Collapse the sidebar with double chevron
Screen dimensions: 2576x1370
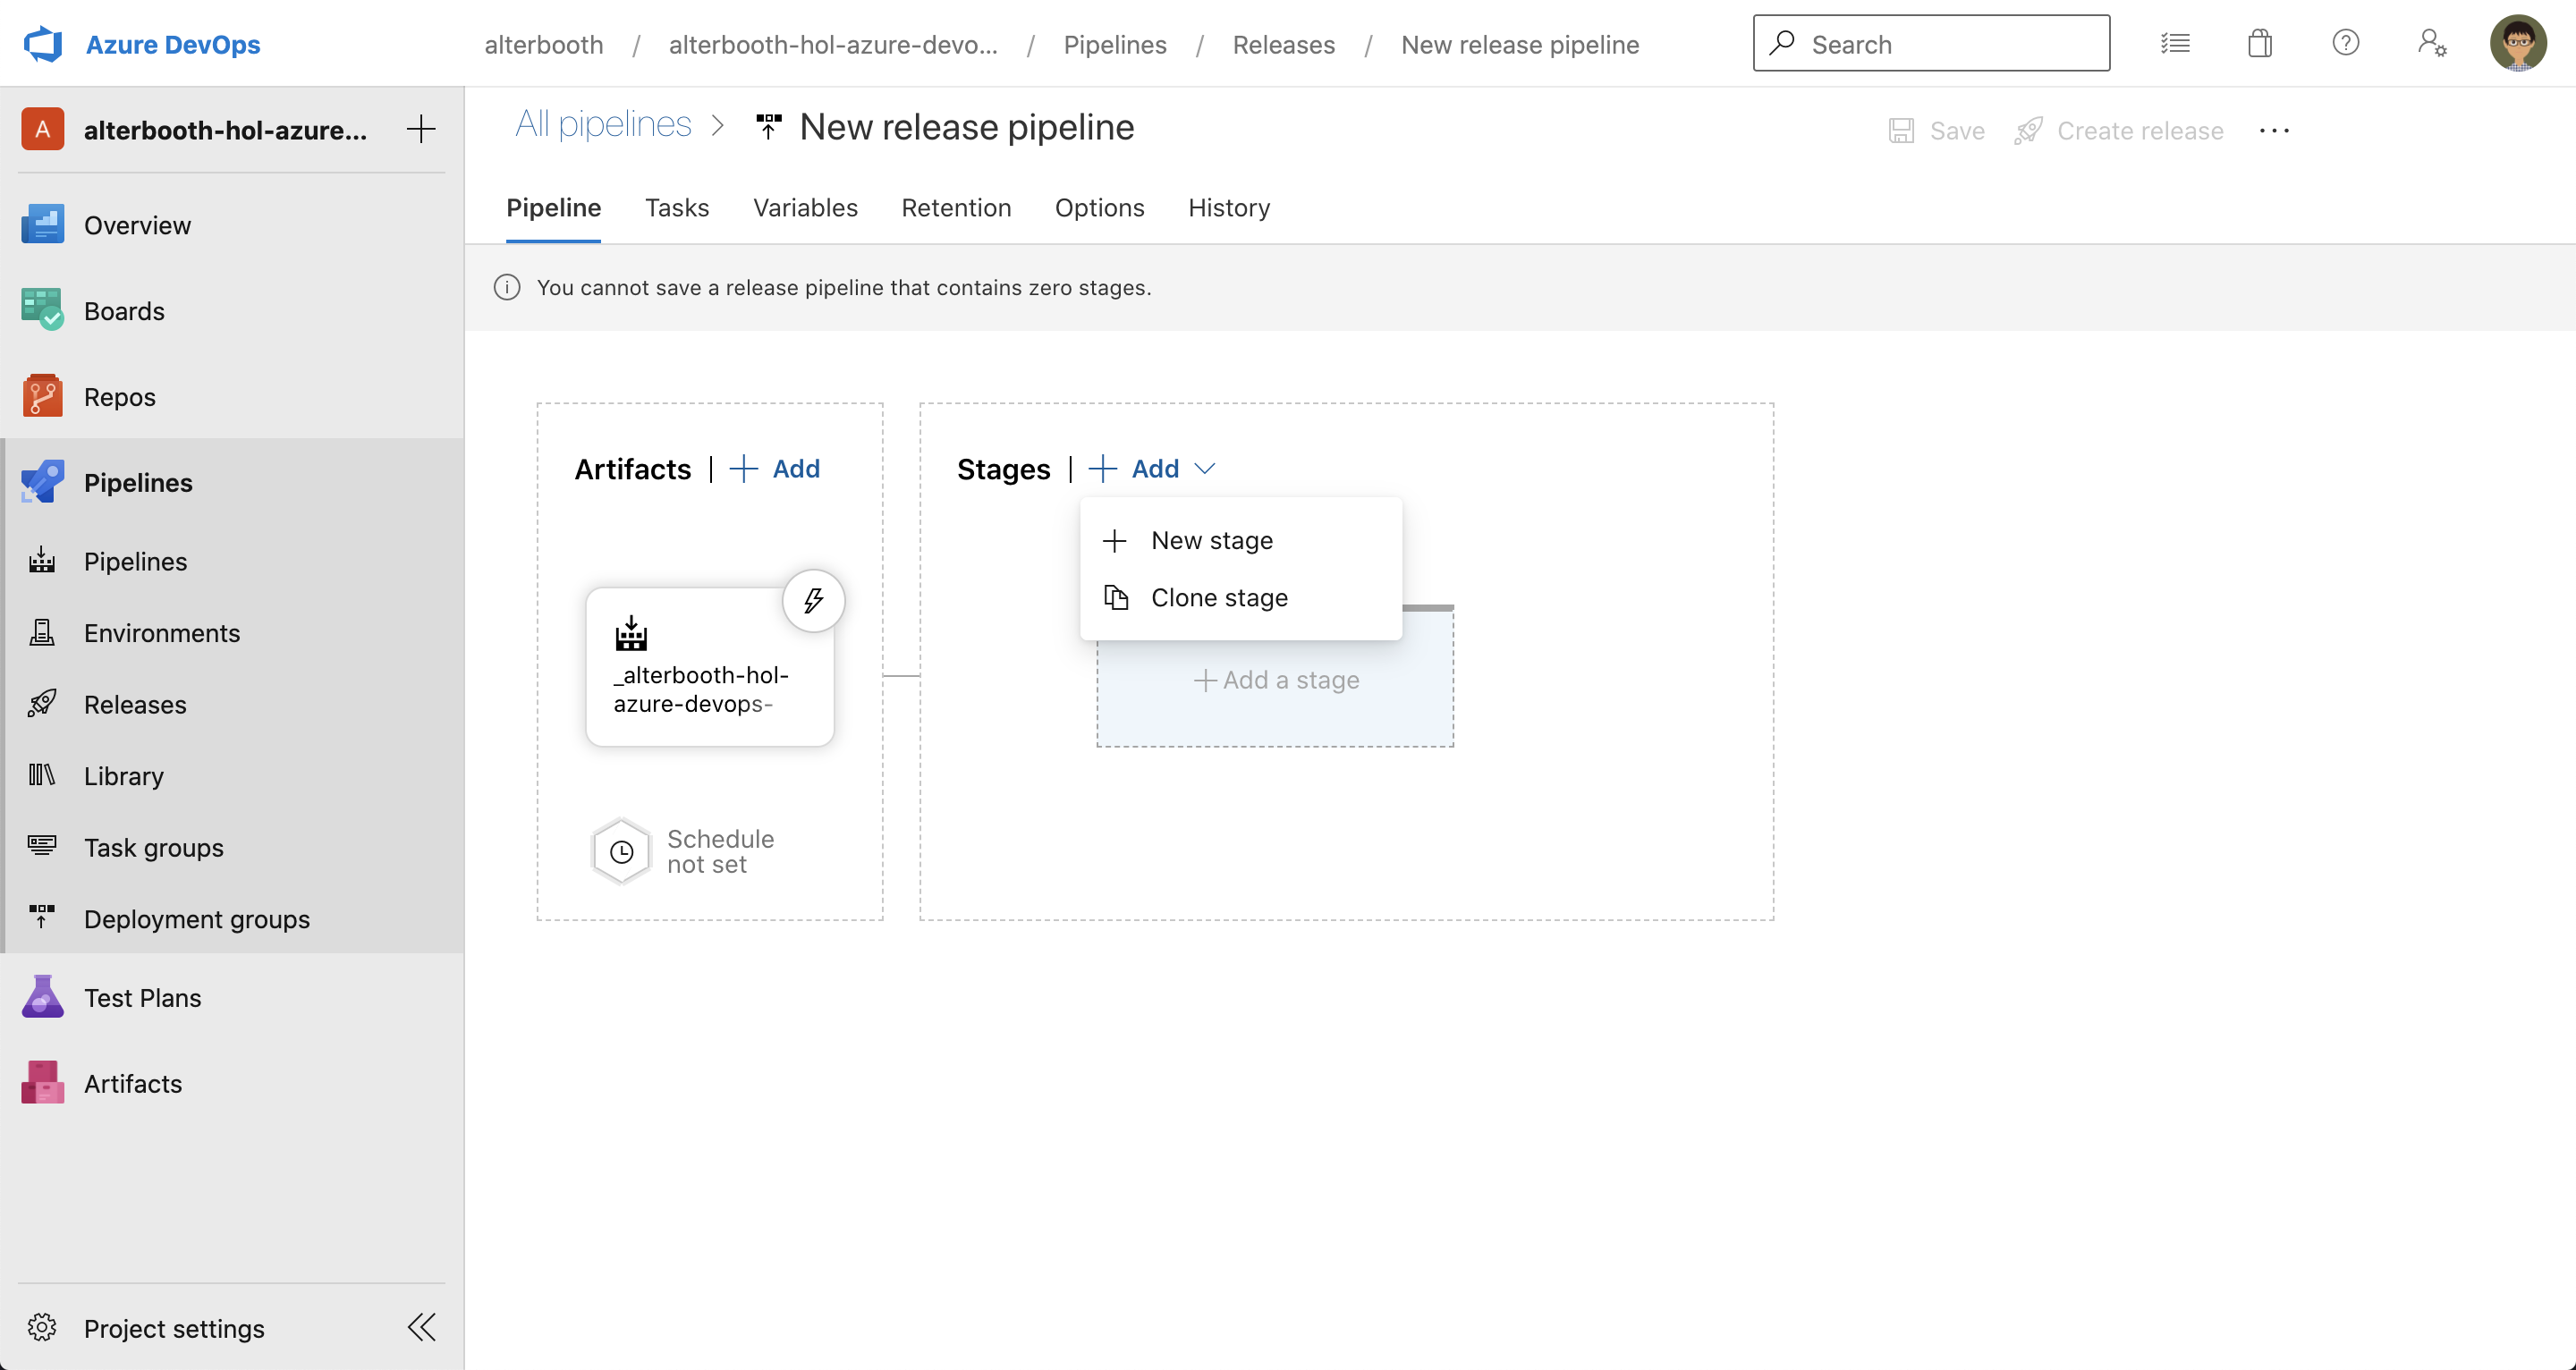pyautogui.click(x=421, y=1328)
